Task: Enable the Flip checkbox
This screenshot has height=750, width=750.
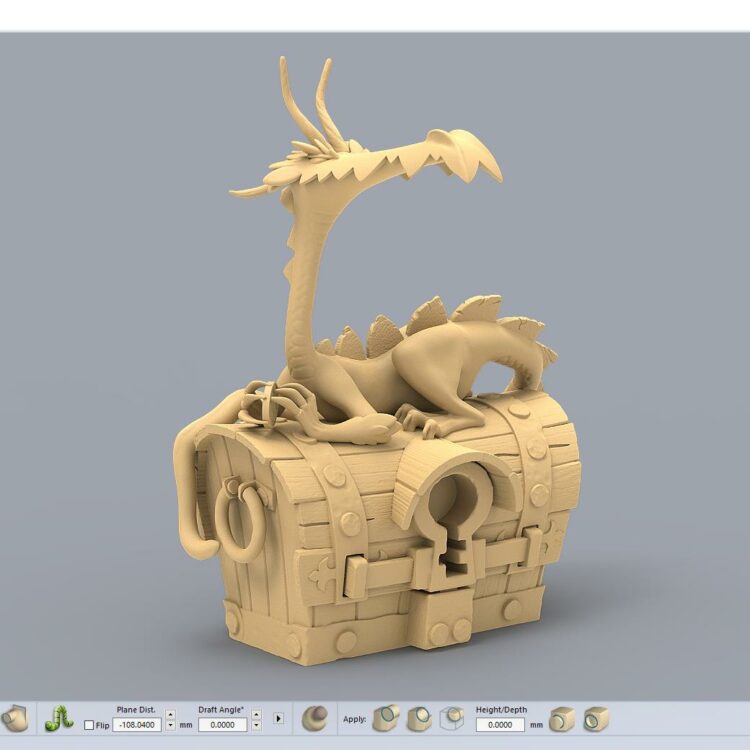Action: [89, 725]
